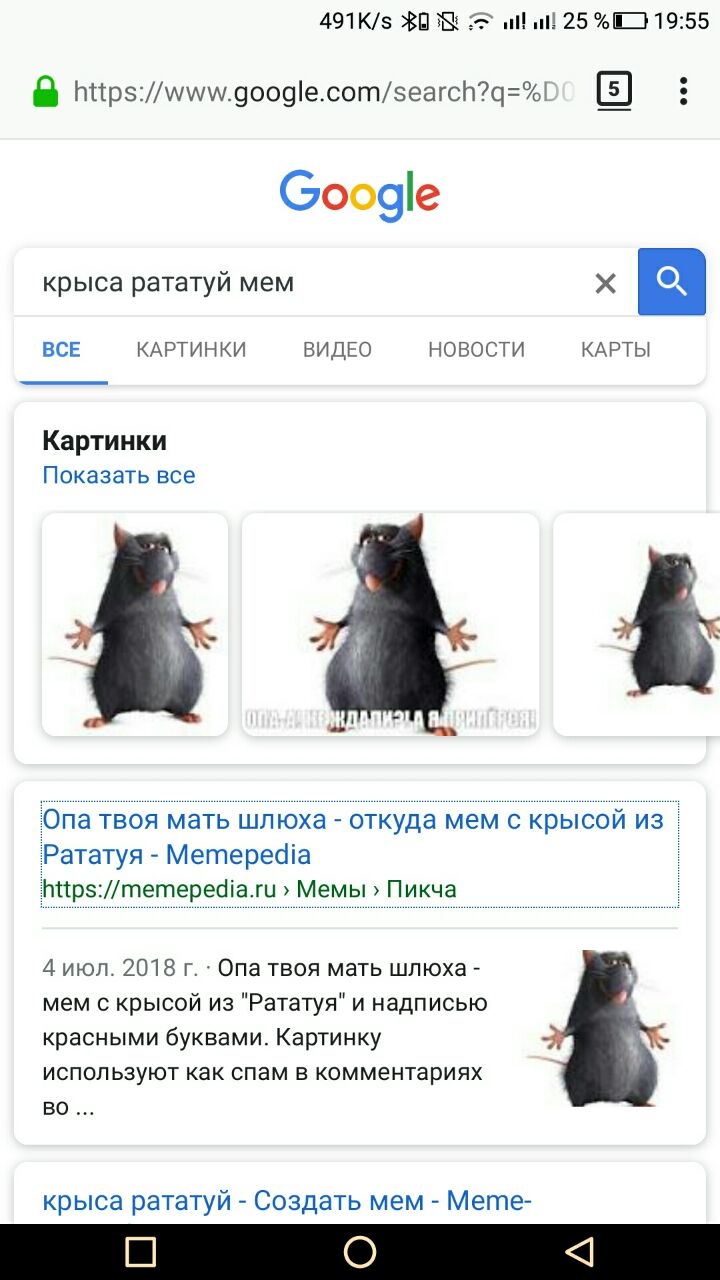The width and height of the screenshot is (720, 1280).
Task: Switch to the Новости tab
Action: 476,349
